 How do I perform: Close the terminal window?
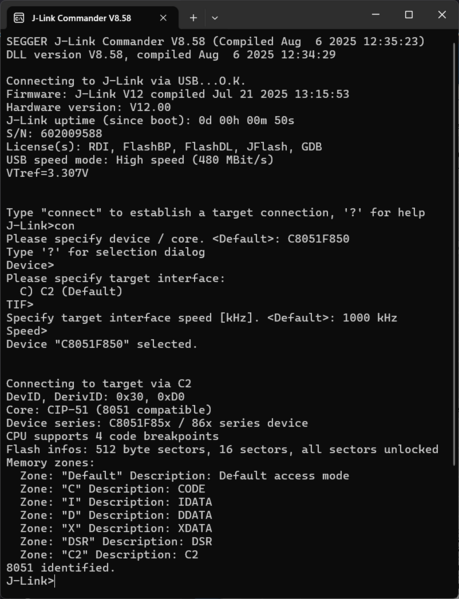pos(442,15)
